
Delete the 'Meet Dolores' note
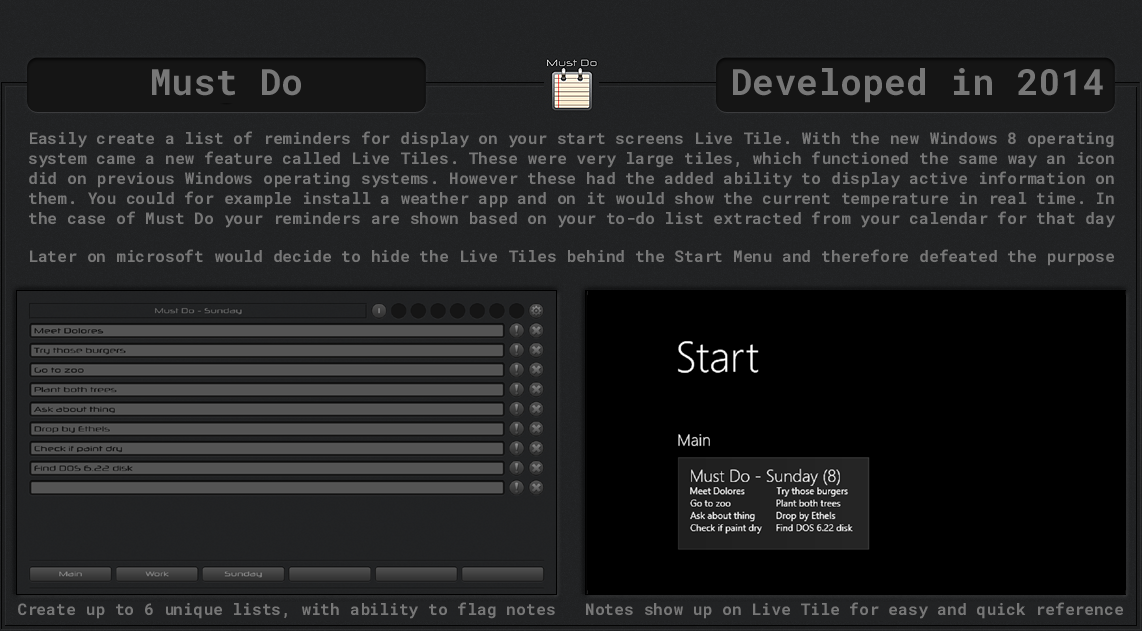coord(536,330)
